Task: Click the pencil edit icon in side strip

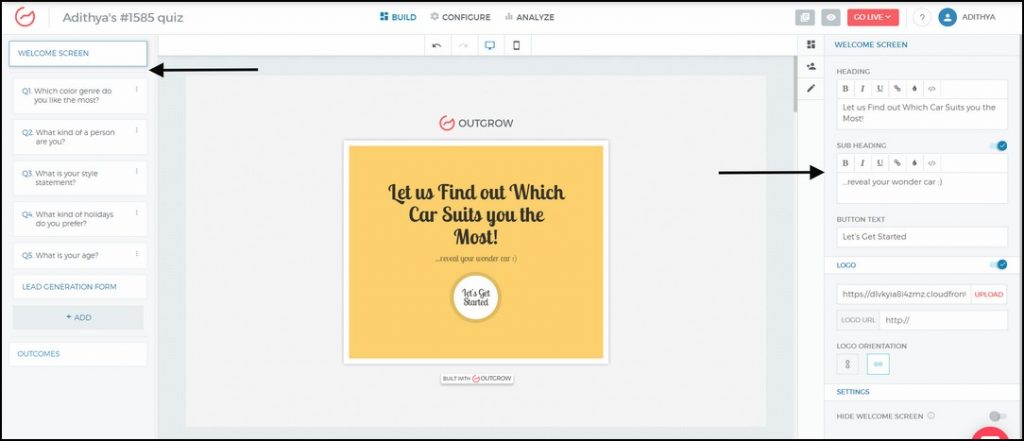Action: (811, 88)
